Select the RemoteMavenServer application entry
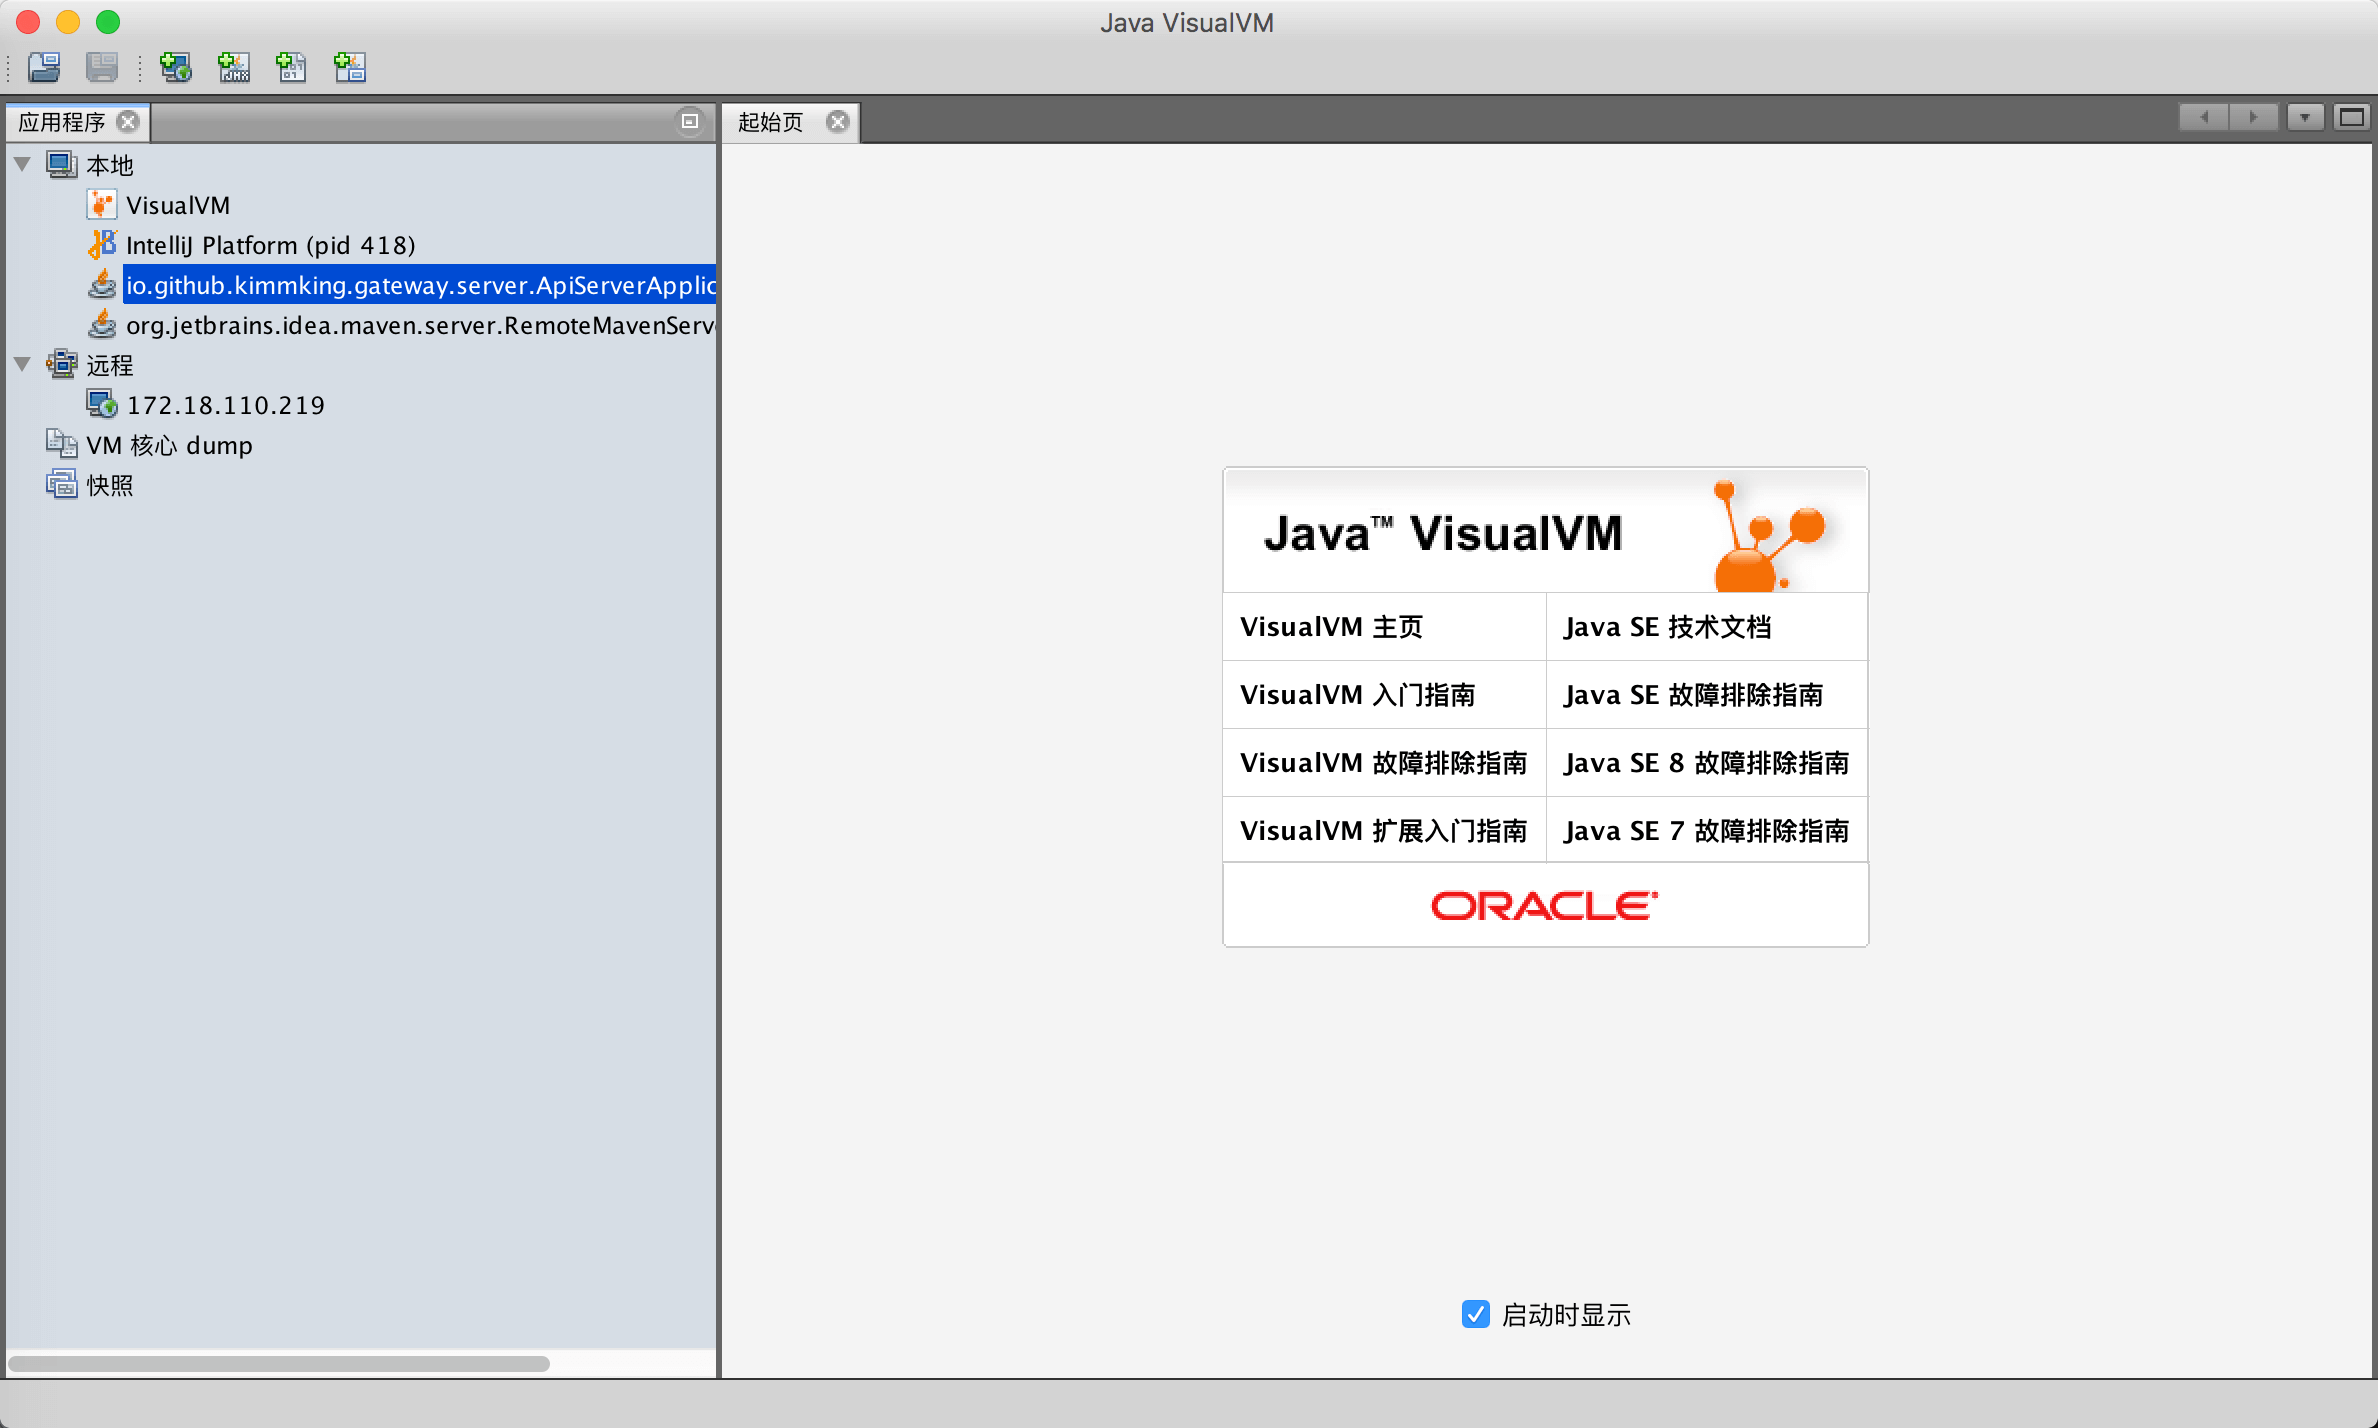The height and width of the screenshot is (1428, 2378). tap(420, 326)
